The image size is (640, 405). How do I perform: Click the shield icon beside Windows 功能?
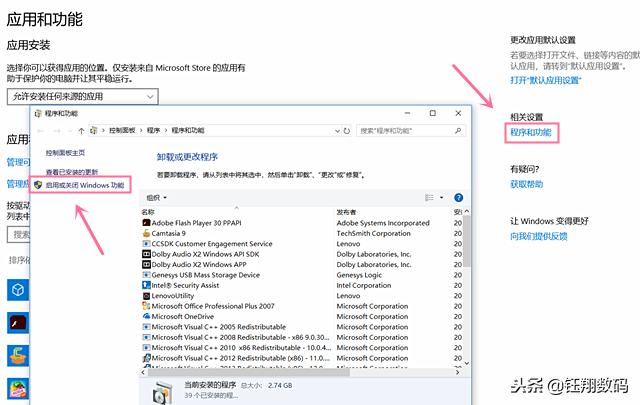[x=38, y=185]
